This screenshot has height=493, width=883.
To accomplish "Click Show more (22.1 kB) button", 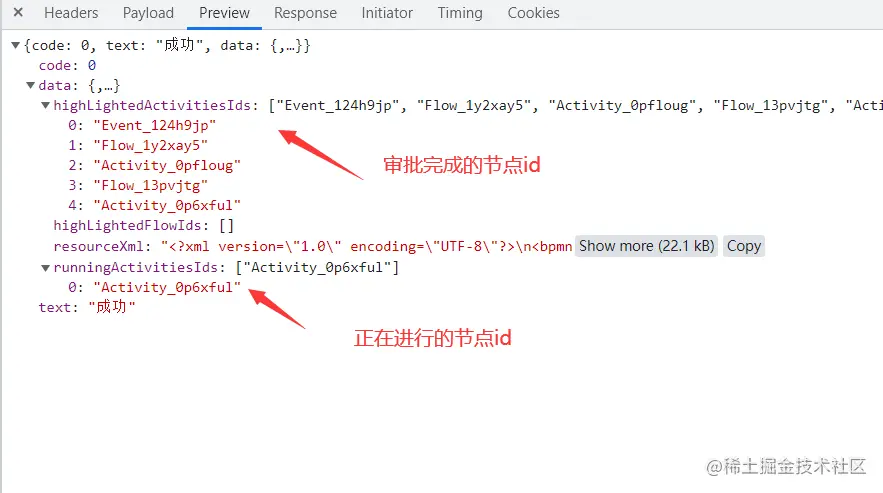I will (646, 246).
